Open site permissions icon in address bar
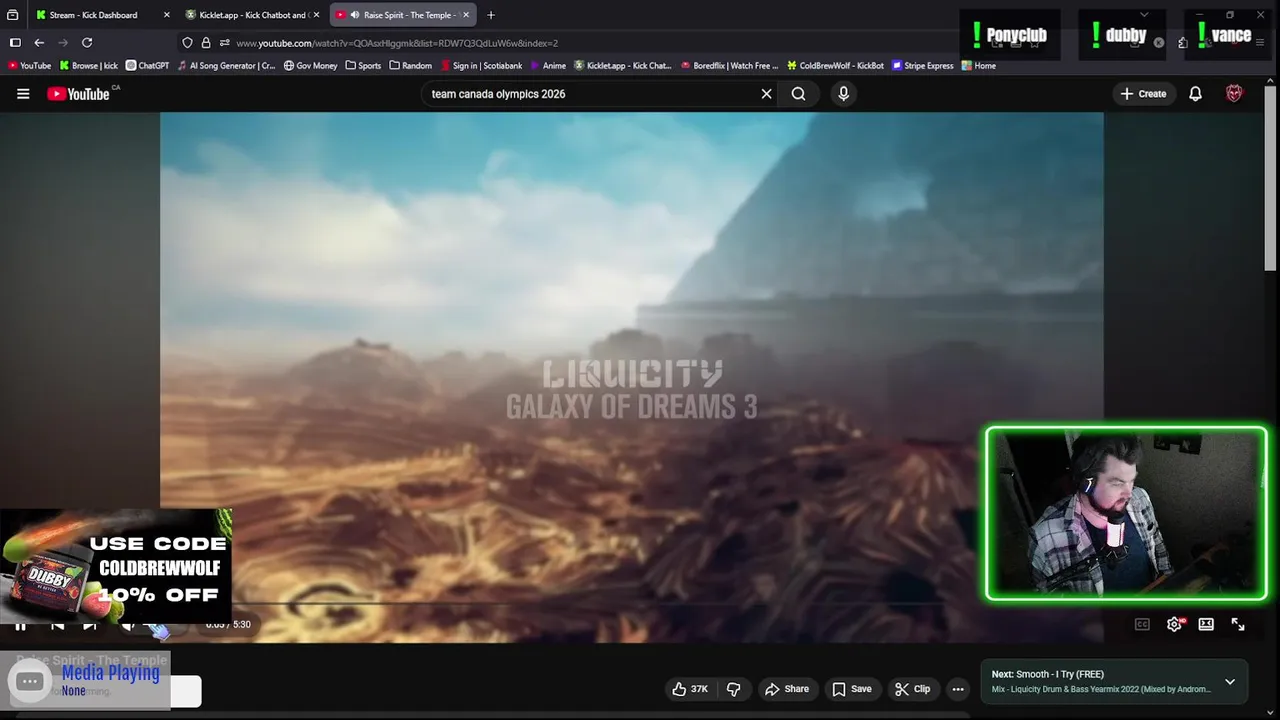 click(225, 43)
